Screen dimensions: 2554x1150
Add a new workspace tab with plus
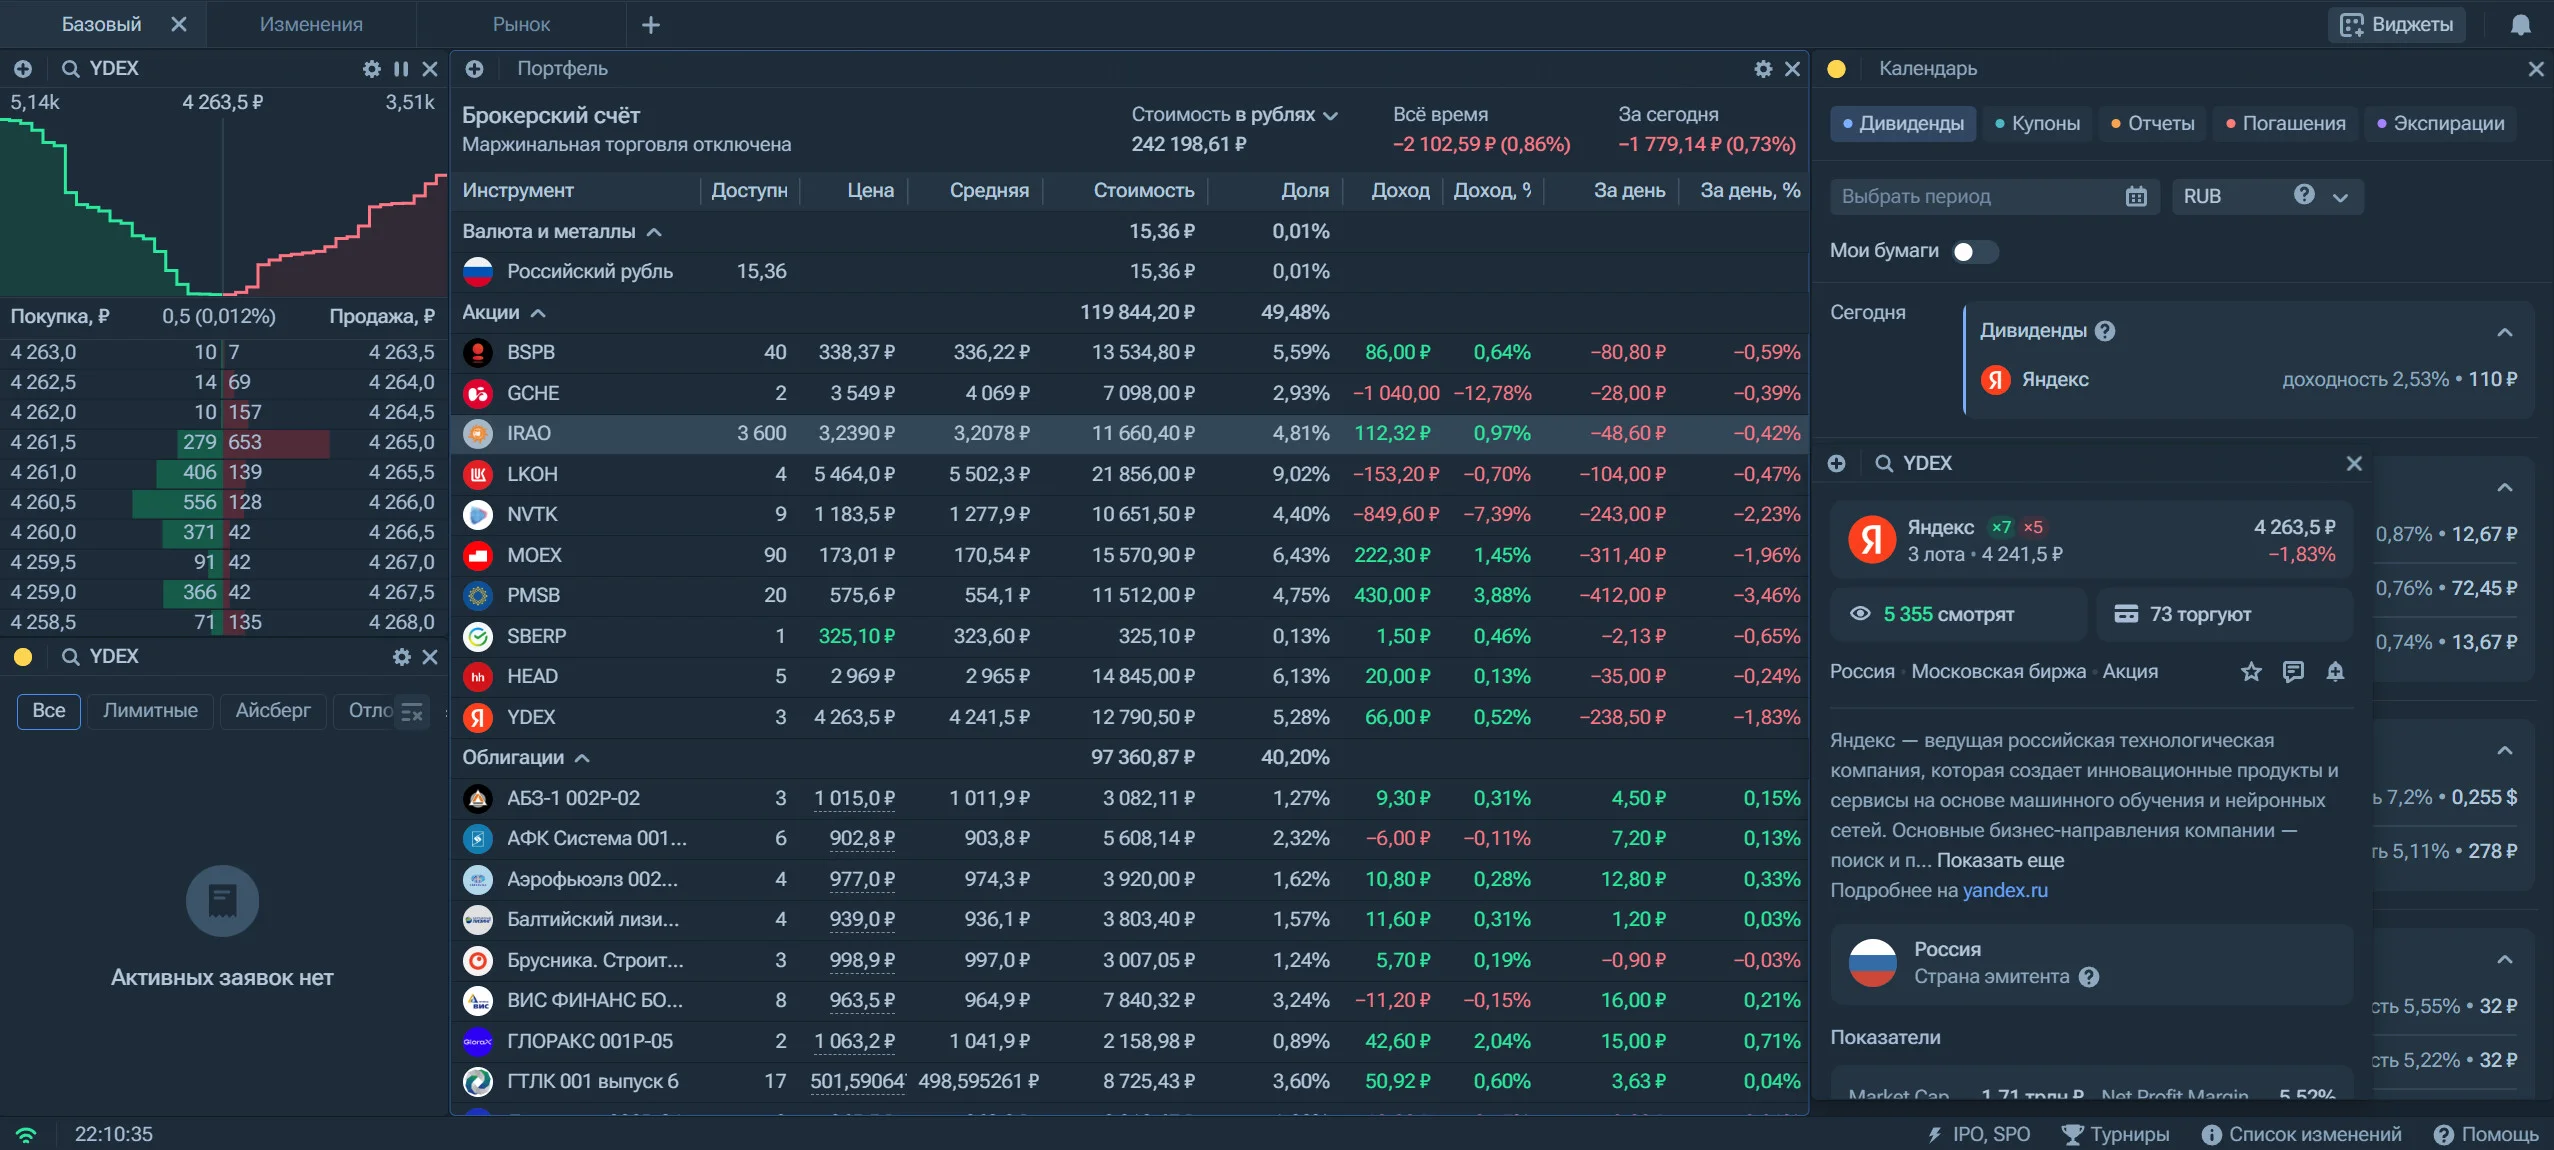(651, 25)
